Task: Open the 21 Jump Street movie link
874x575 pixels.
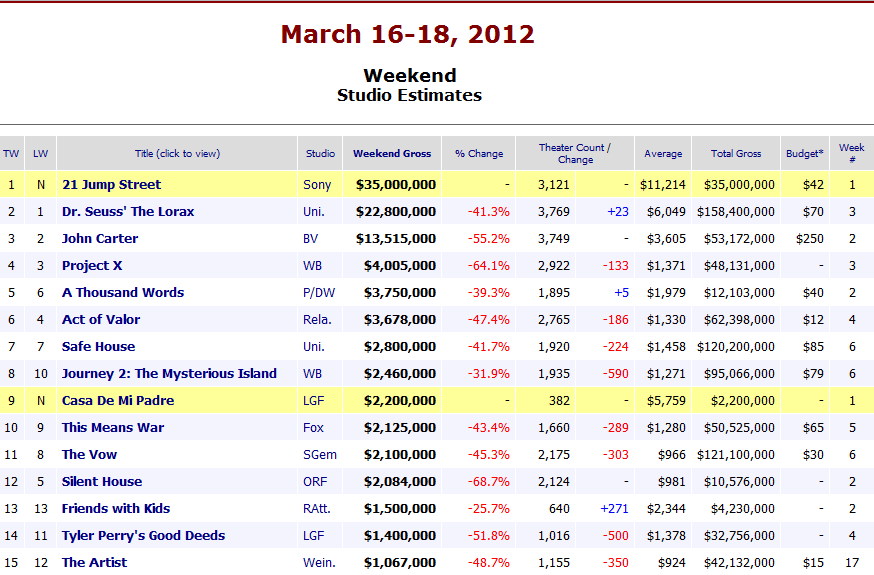Action: pyautogui.click(x=111, y=184)
